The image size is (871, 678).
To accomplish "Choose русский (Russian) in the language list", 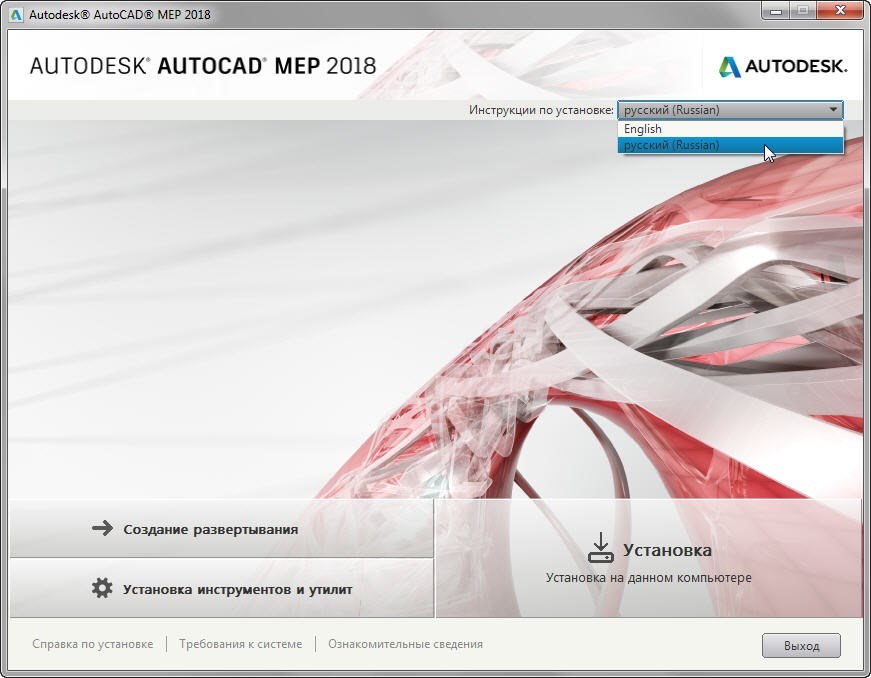I will (x=730, y=145).
